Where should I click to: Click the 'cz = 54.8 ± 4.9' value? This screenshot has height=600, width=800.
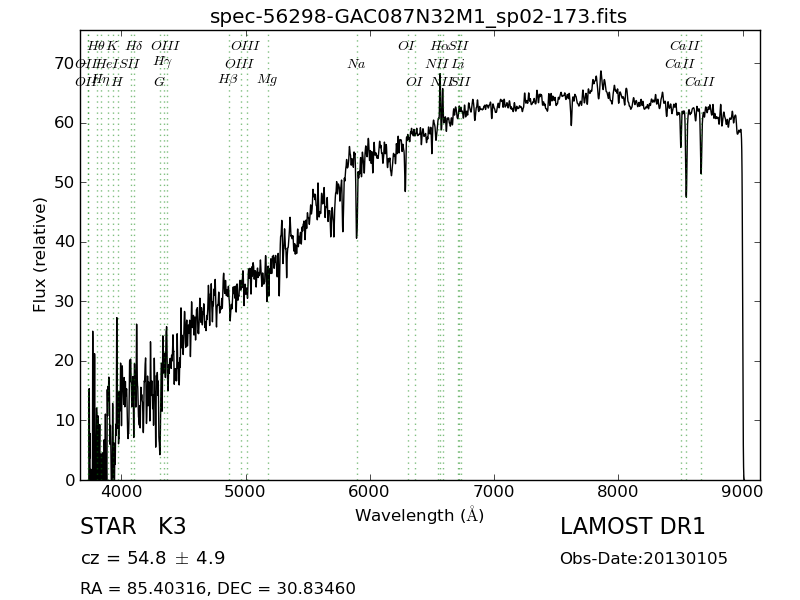(x=153, y=558)
